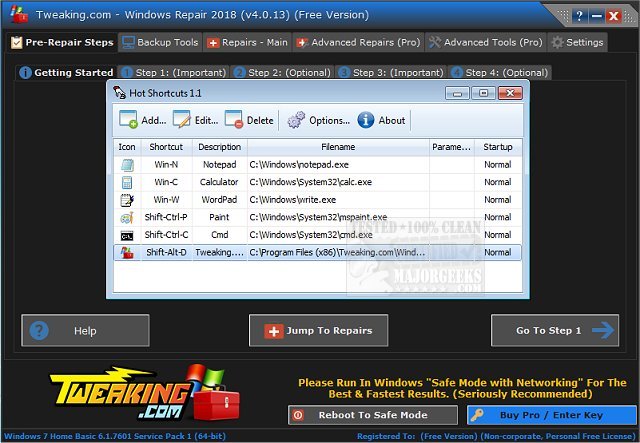This screenshot has width=640, height=443.
Task: Open the Settings tab
Action: coord(577,42)
